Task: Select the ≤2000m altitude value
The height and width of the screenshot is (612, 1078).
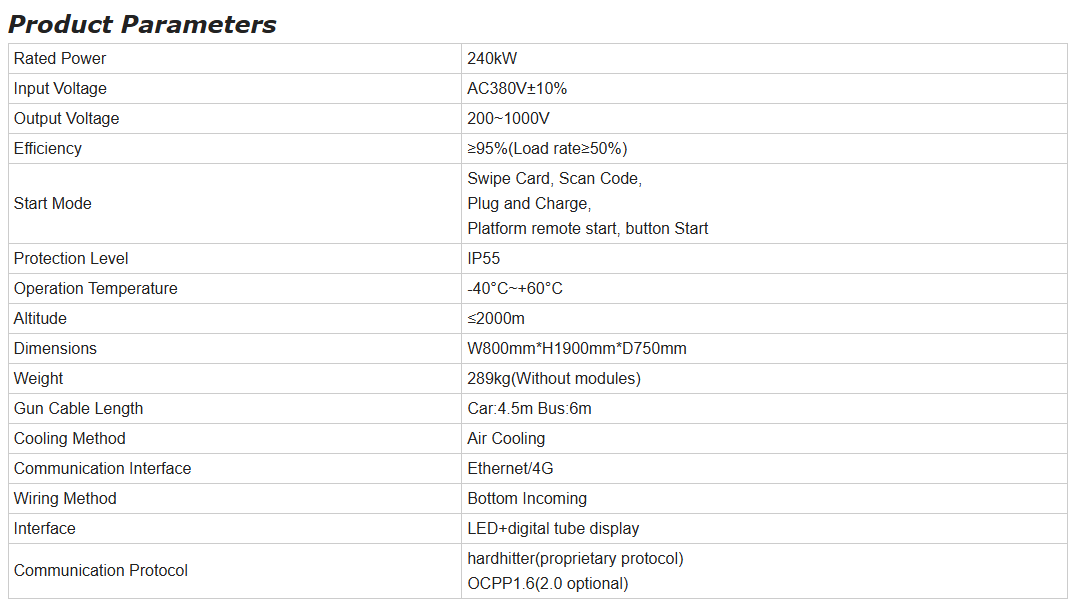Action: point(496,318)
